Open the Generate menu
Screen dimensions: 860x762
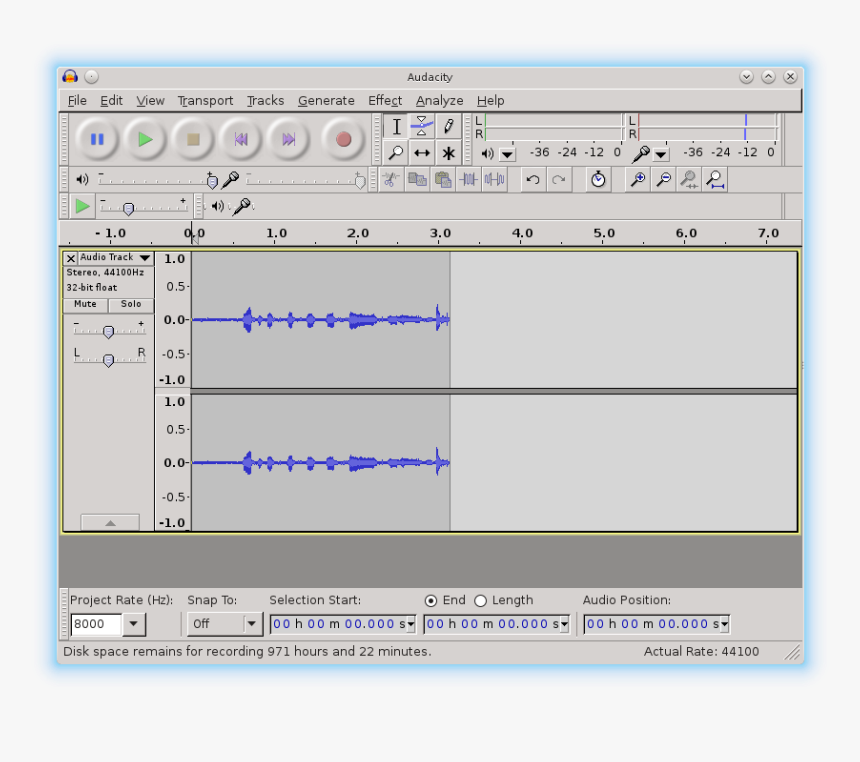(x=326, y=100)
